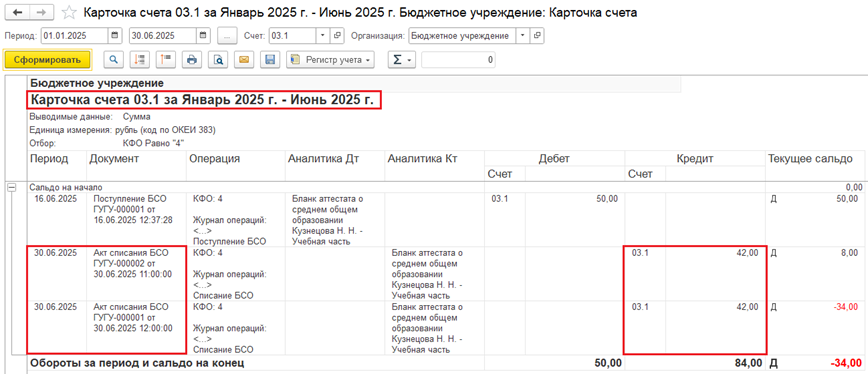Expand the Организация dropdown arrow
The width and height of the screenshot is (868, 374).
[522, 36]
